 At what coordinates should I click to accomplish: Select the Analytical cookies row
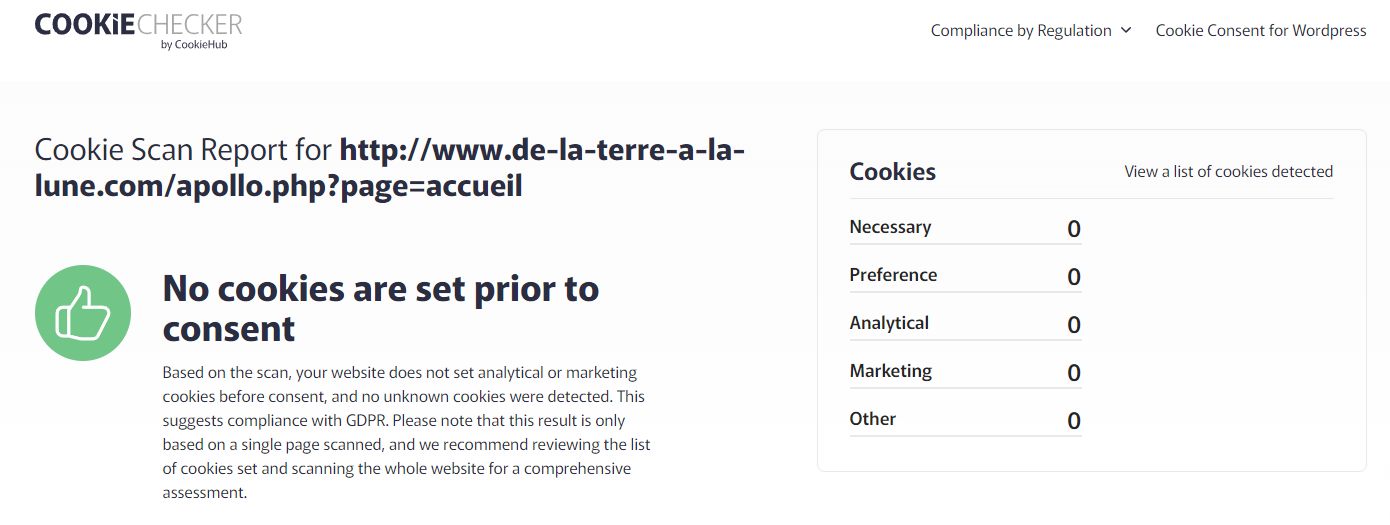pyautogui.click(x=965, y=324)
